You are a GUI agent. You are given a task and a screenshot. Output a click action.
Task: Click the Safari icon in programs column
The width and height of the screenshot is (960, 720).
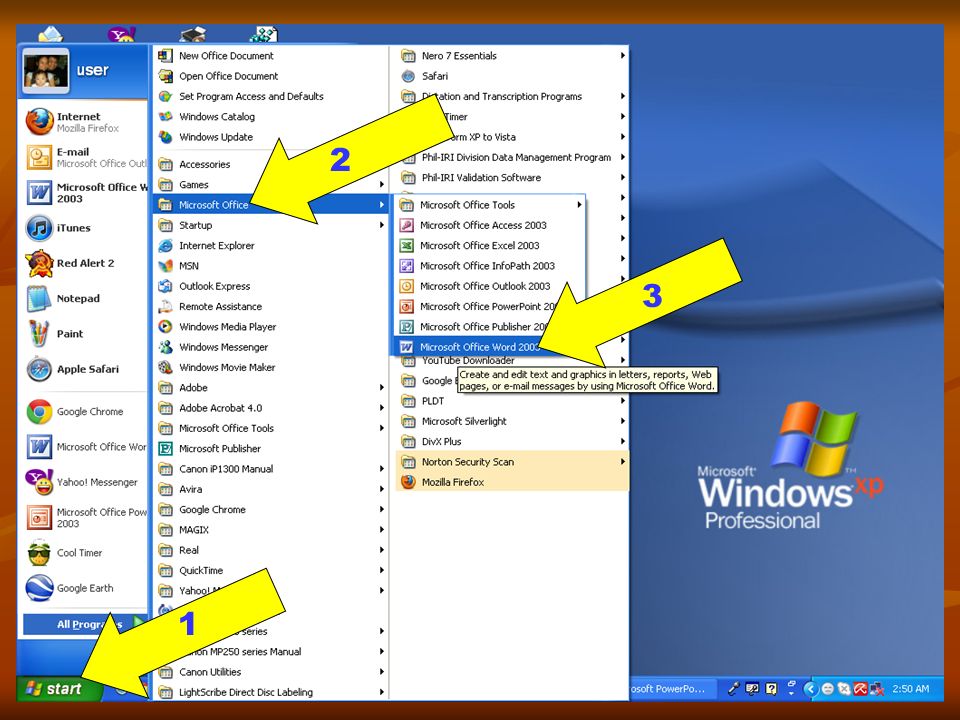(408, 76)
